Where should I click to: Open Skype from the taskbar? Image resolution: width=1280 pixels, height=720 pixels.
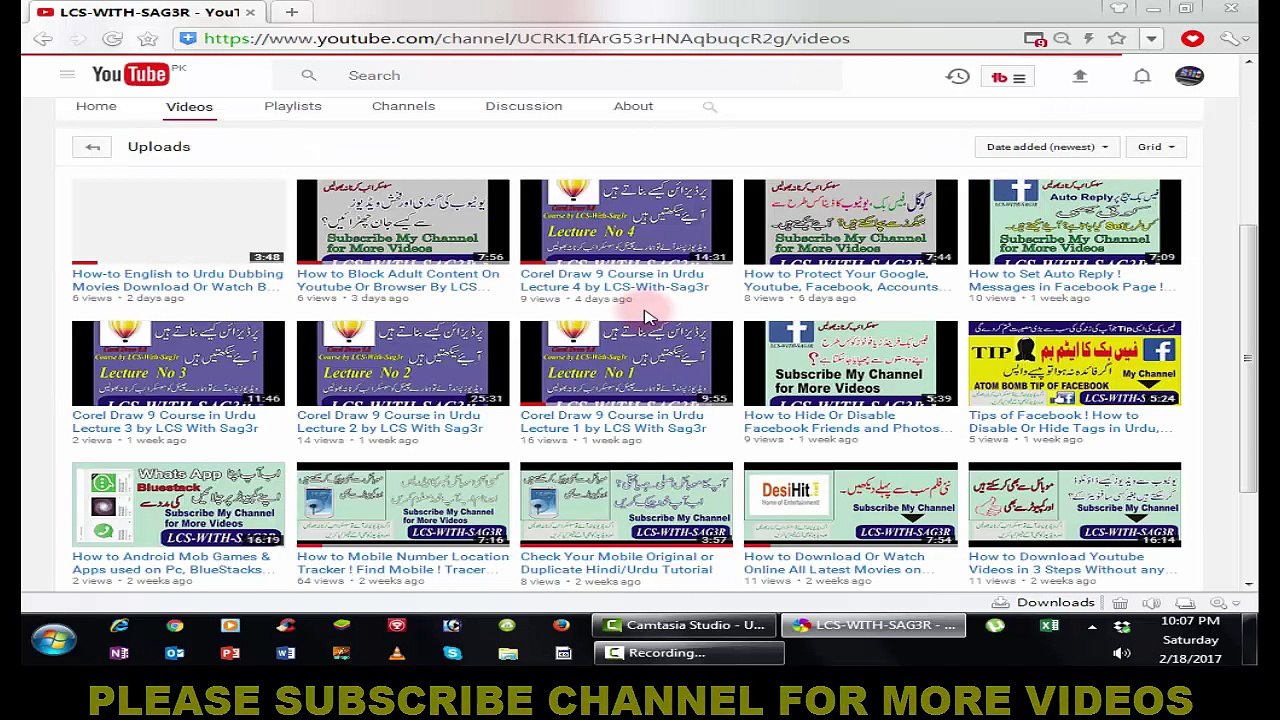(x=452, y=653)
